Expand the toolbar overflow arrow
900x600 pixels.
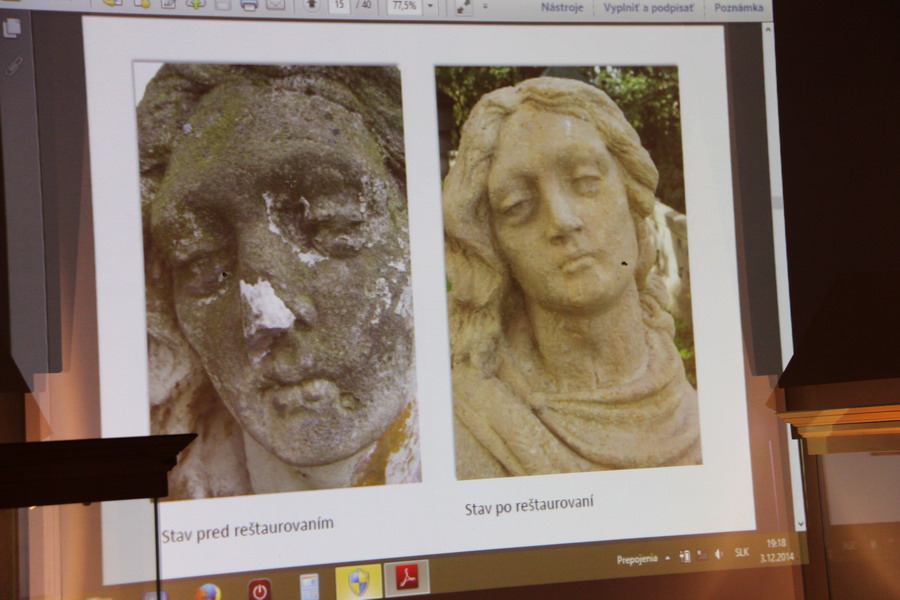(x=485, y=7)
